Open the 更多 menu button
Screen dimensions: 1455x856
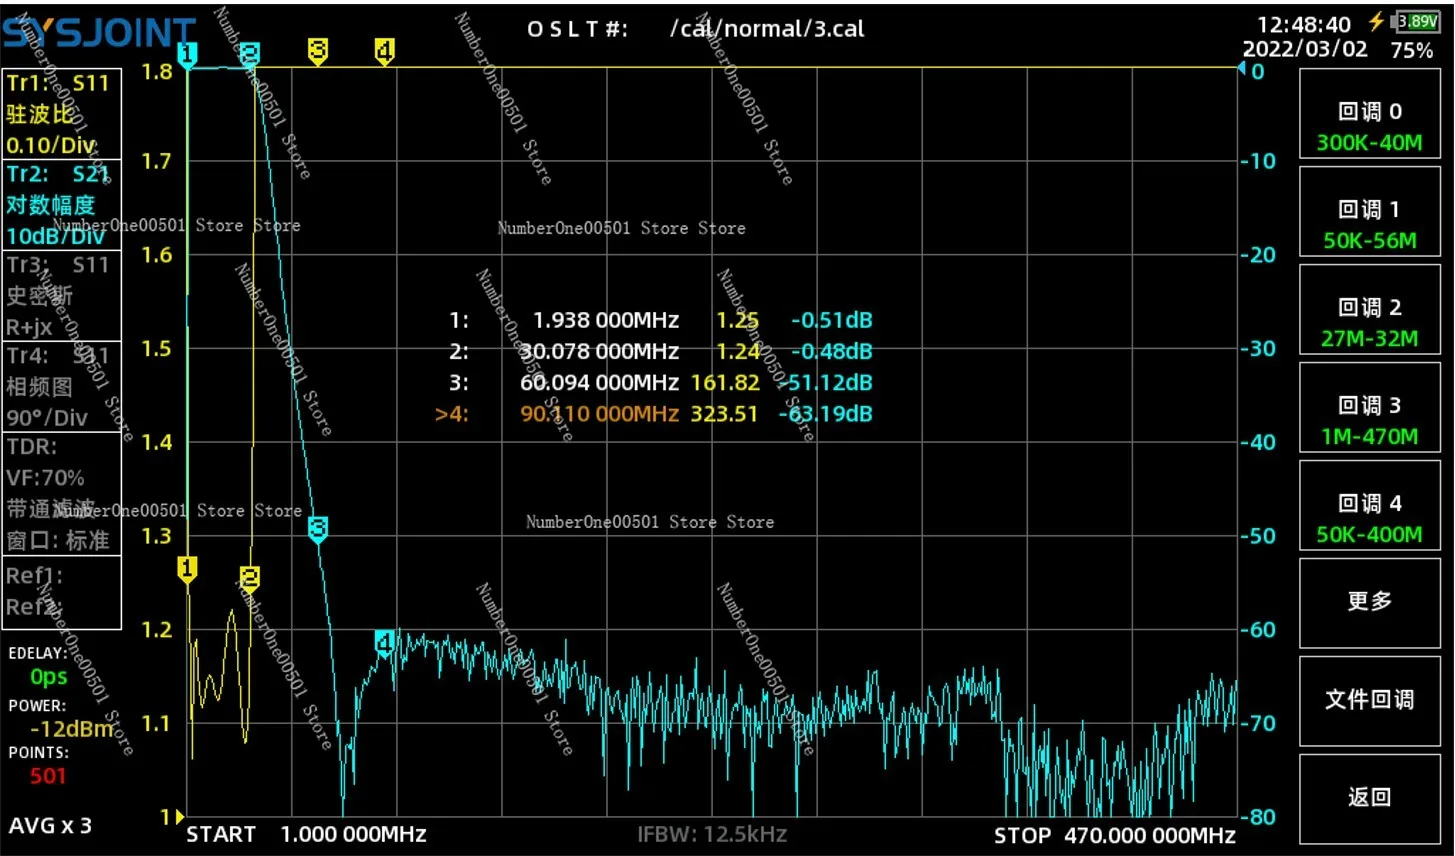[1369, 602]
